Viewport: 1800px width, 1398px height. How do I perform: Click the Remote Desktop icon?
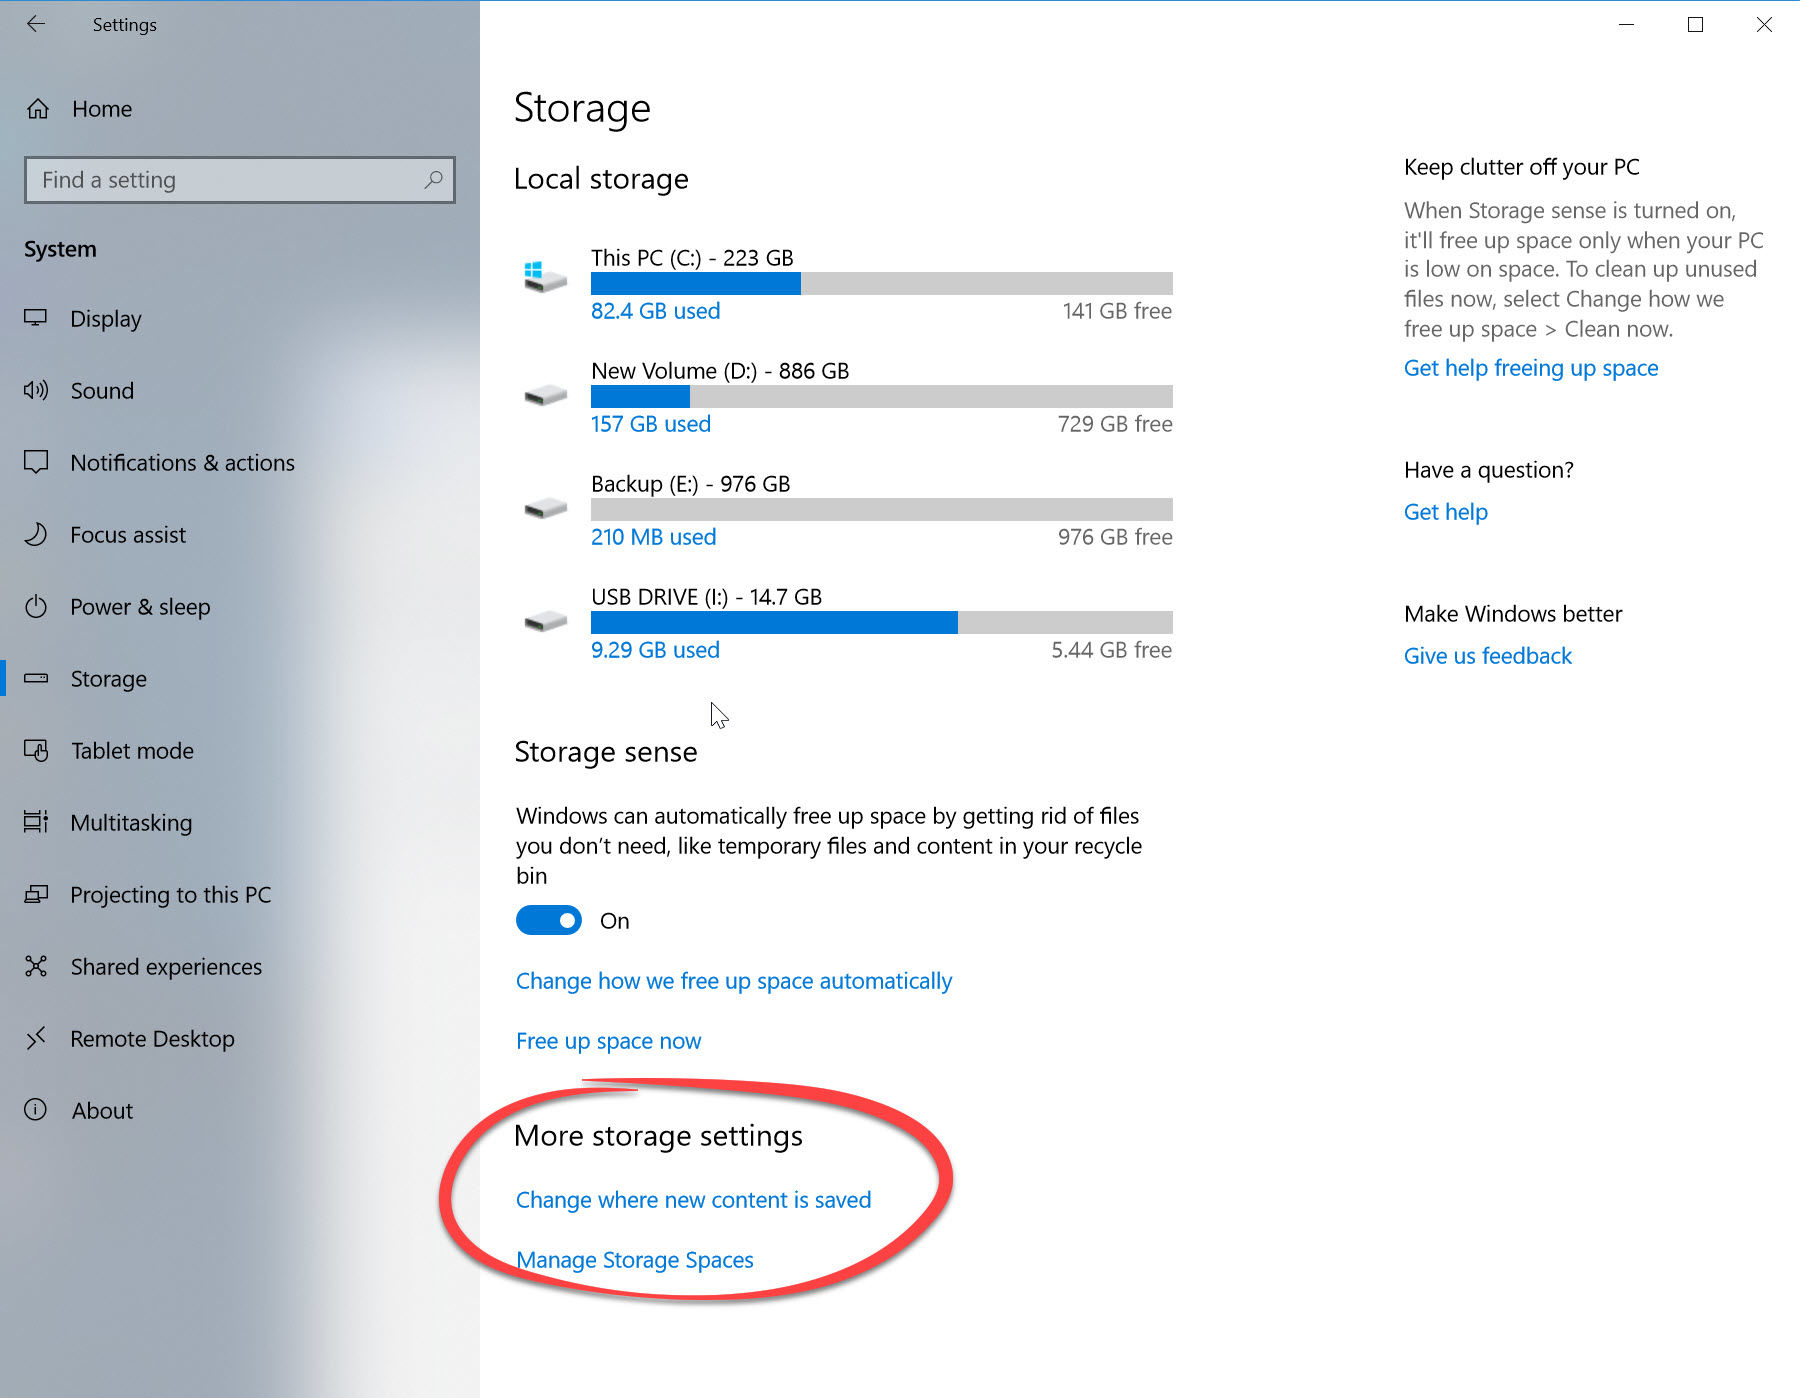(36, 1038)
